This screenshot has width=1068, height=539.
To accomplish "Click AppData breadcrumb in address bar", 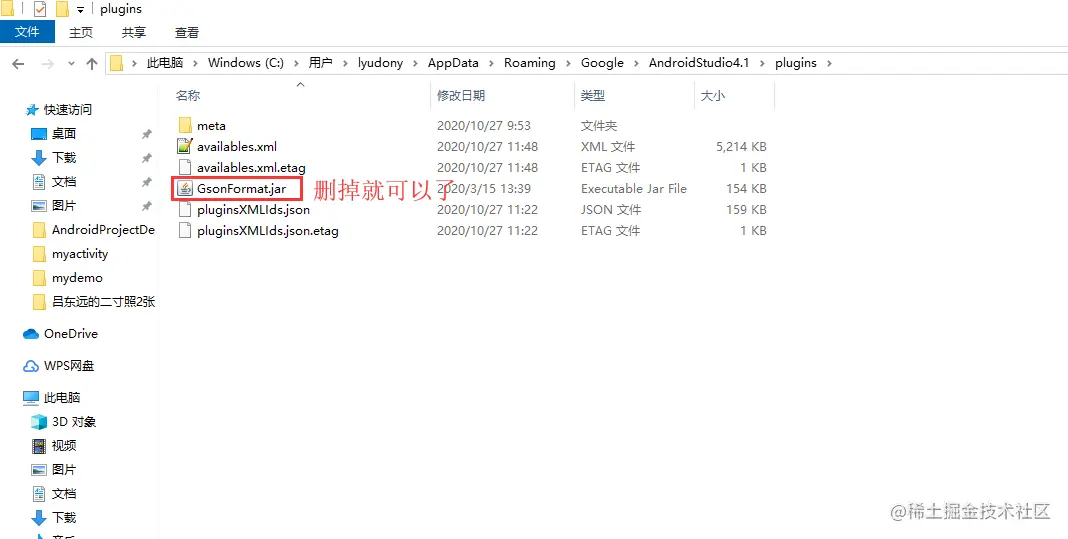I will pyautogui.click(x=453, y=63).
